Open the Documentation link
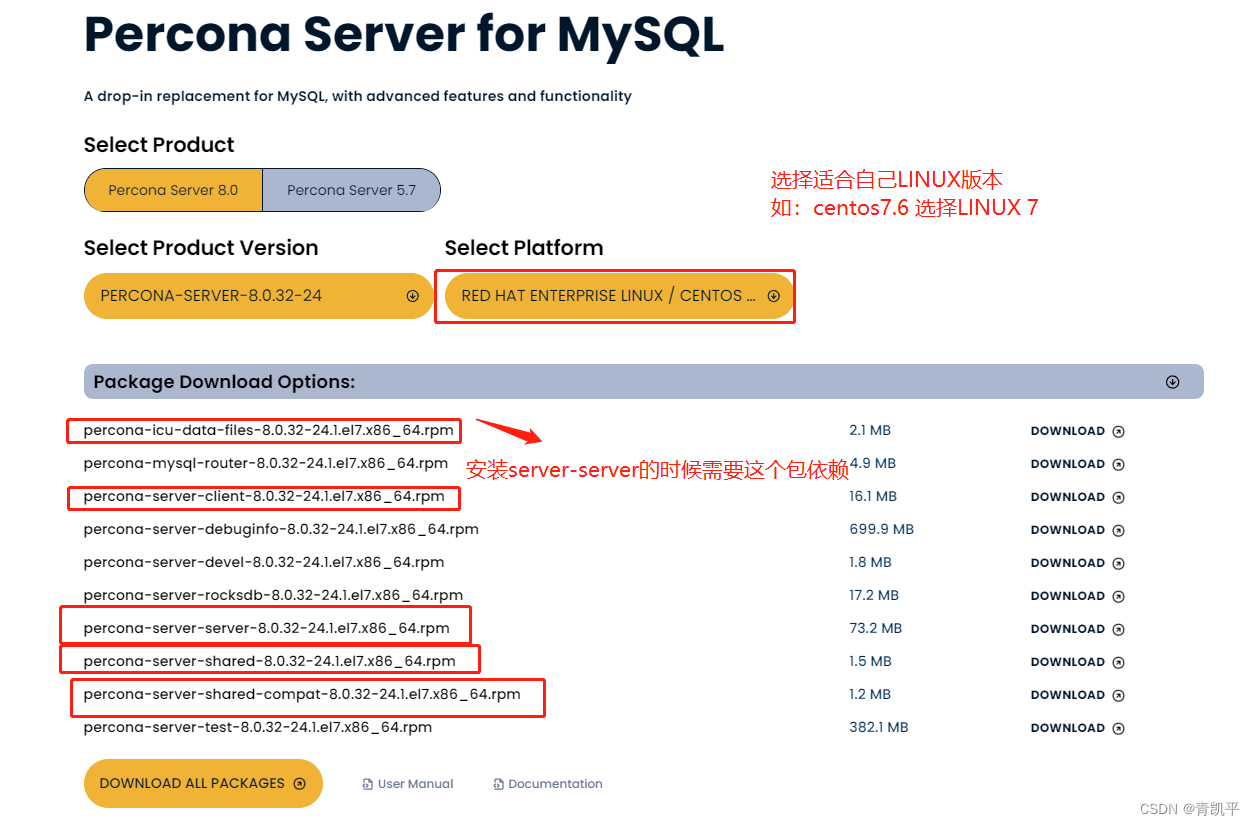 [x=555, y=784]
